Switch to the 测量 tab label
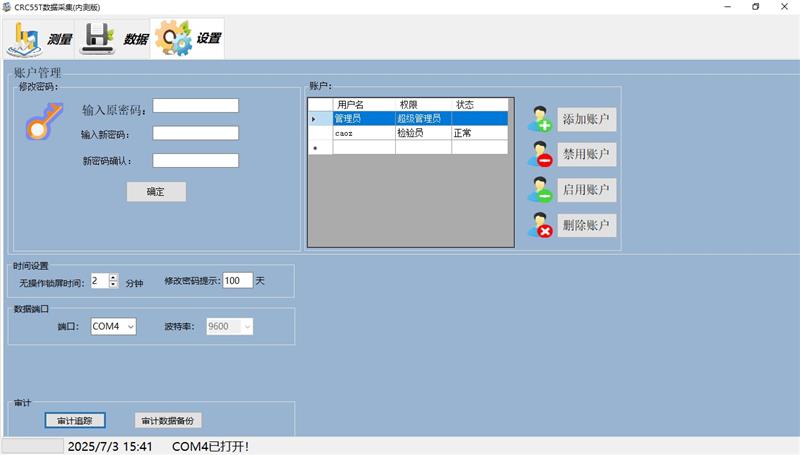 coord(60,39)
